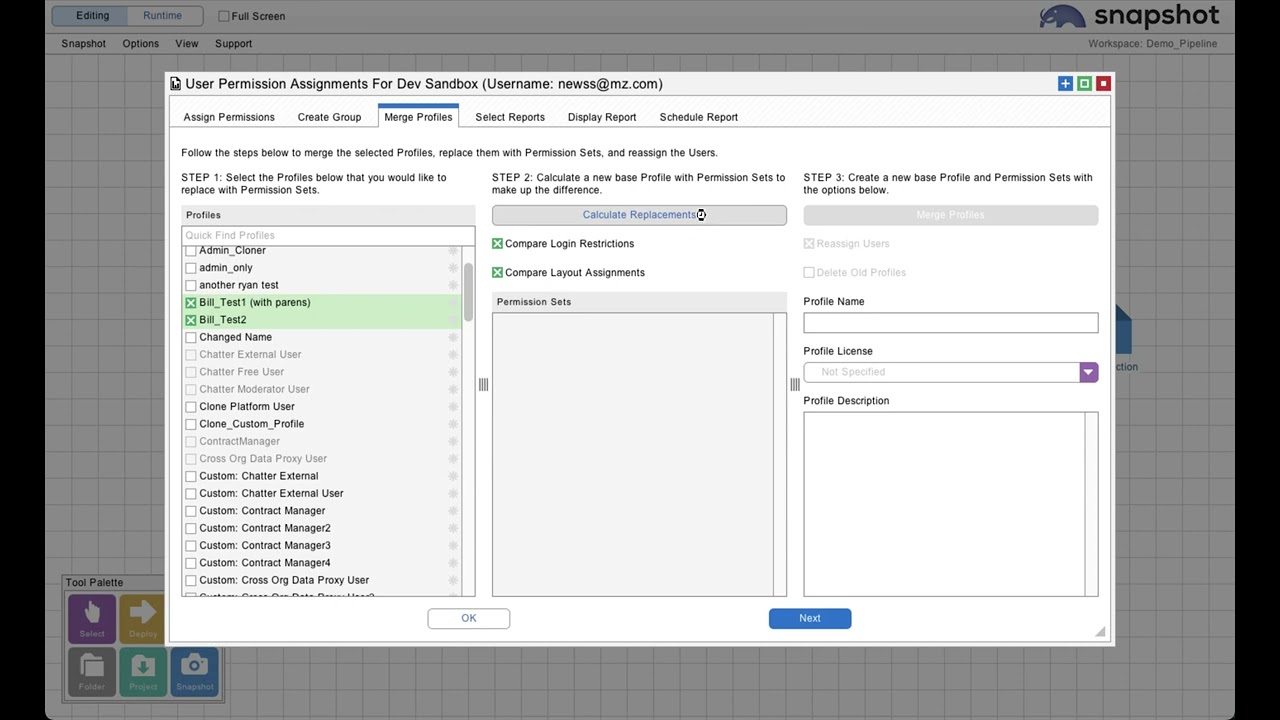Click the Folder tool icon

coord(91,671)
